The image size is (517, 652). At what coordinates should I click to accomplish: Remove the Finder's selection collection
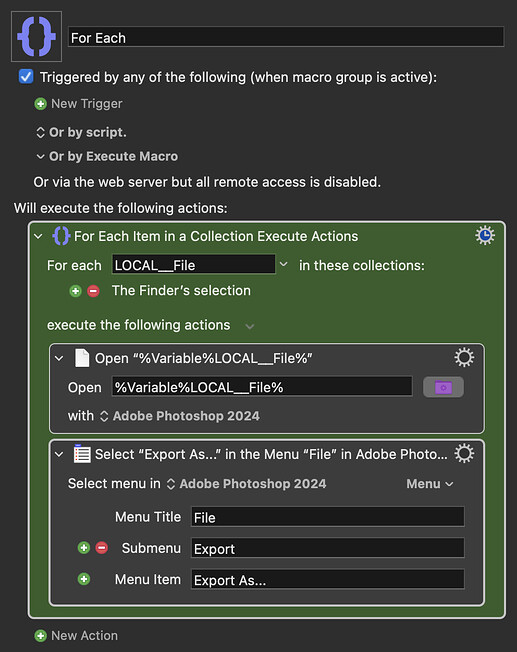93,291
